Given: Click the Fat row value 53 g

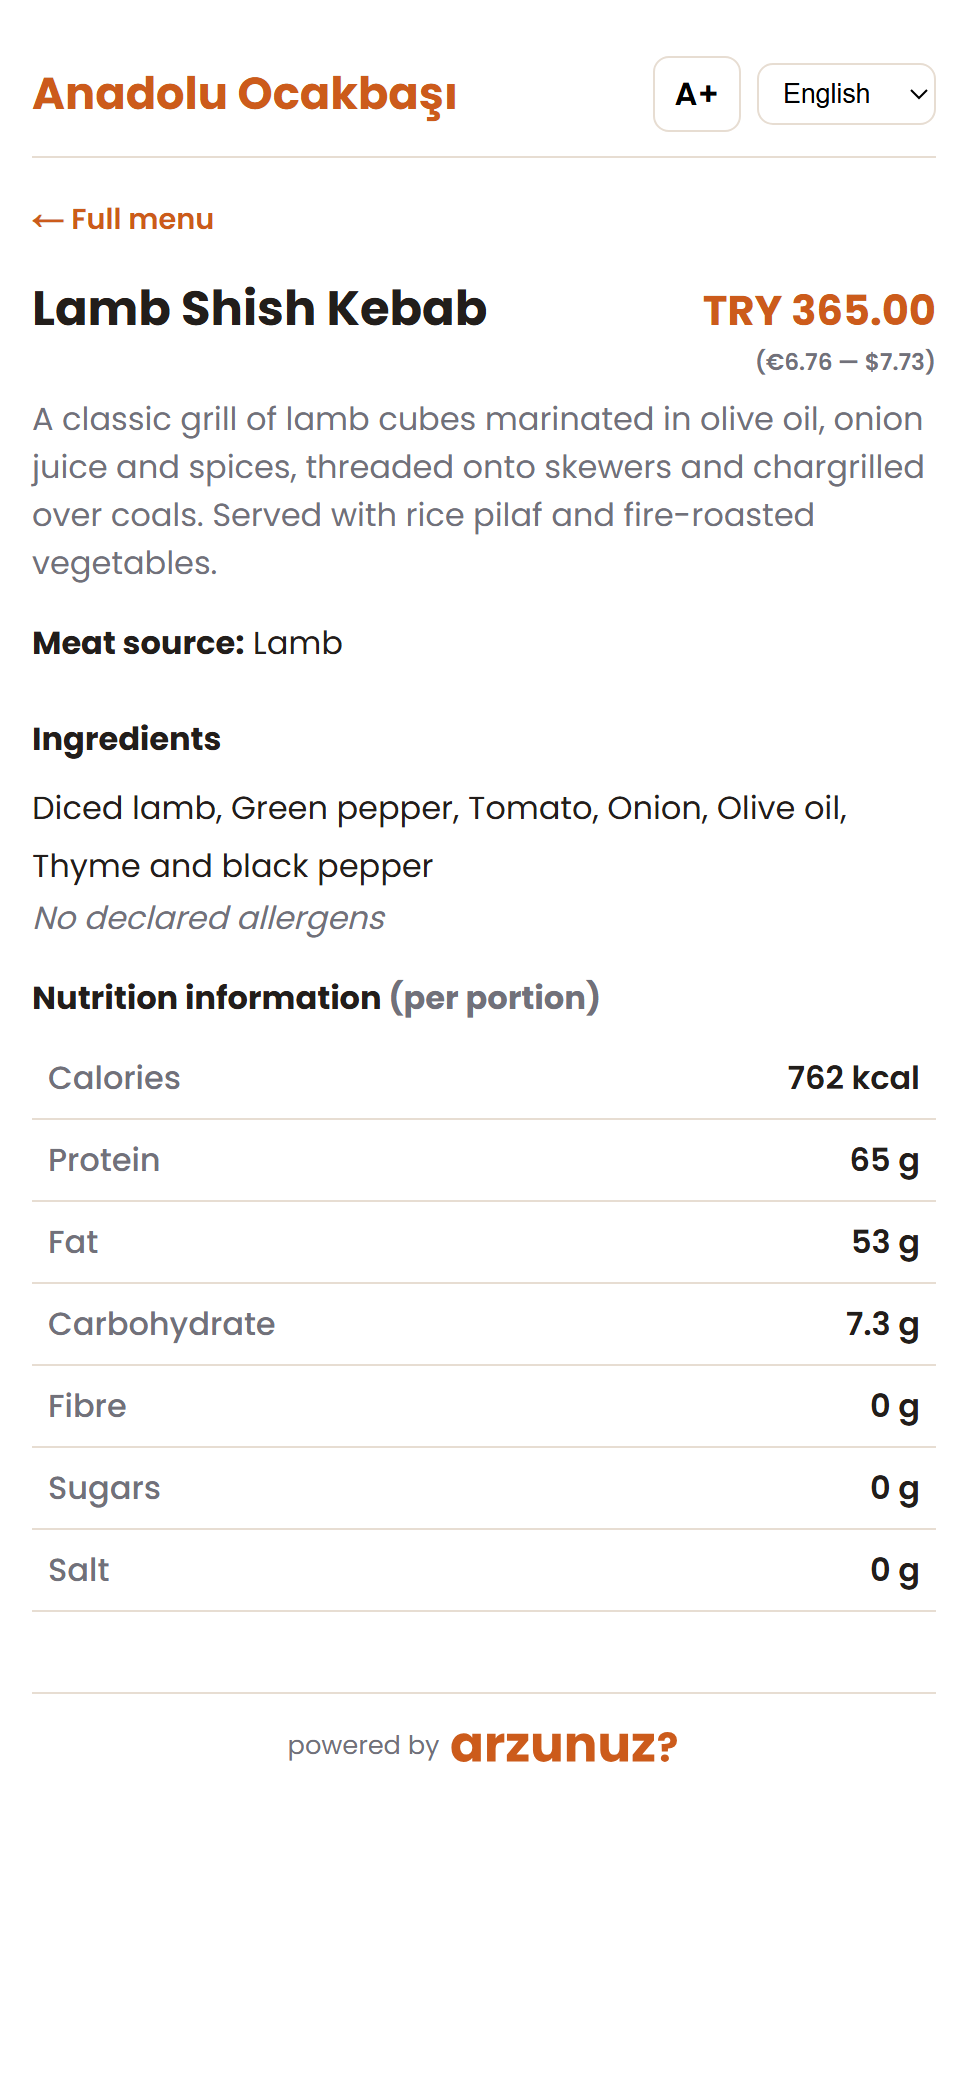Looking at the screenshot, I should (885, 1242).
